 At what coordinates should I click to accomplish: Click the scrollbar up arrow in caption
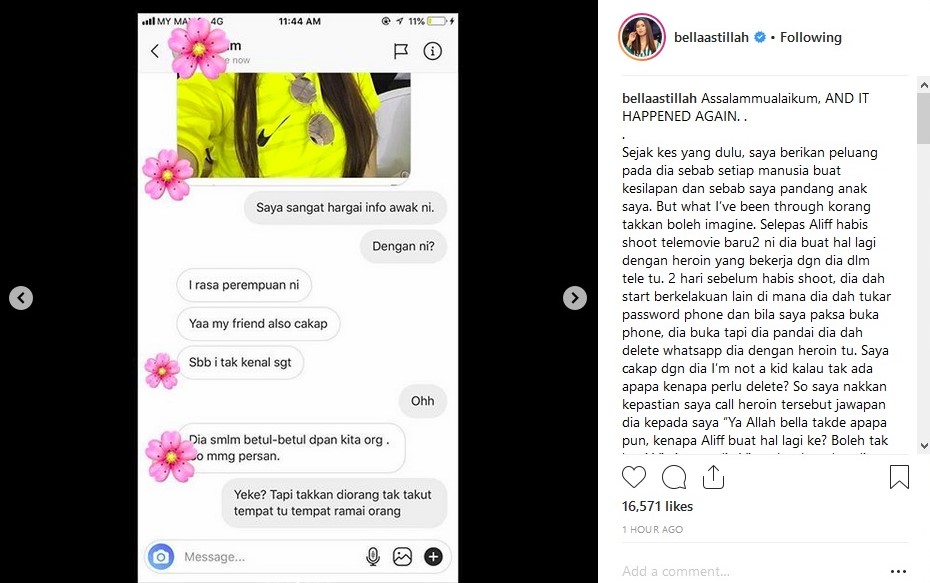click(x=923, y=85)
